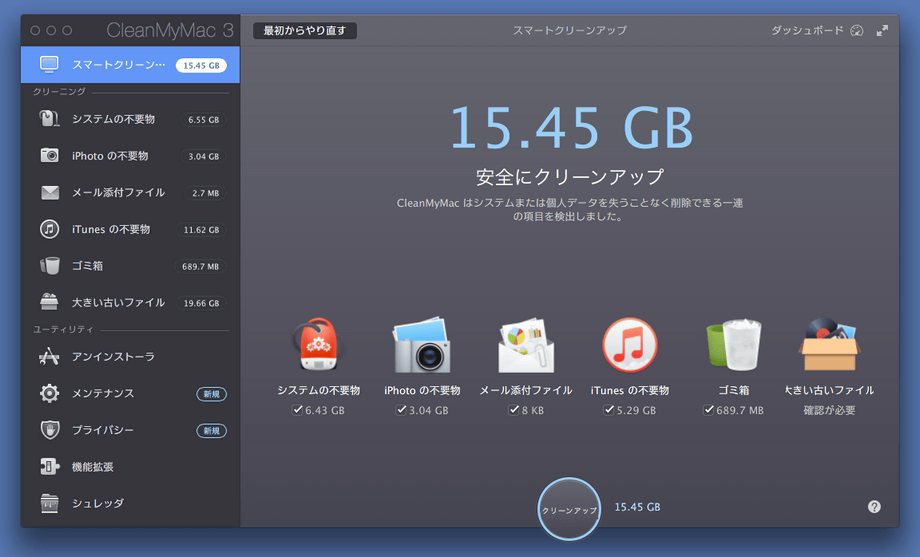
Task: Open help with the question mark icon
Action: click(x=874, y=507)
